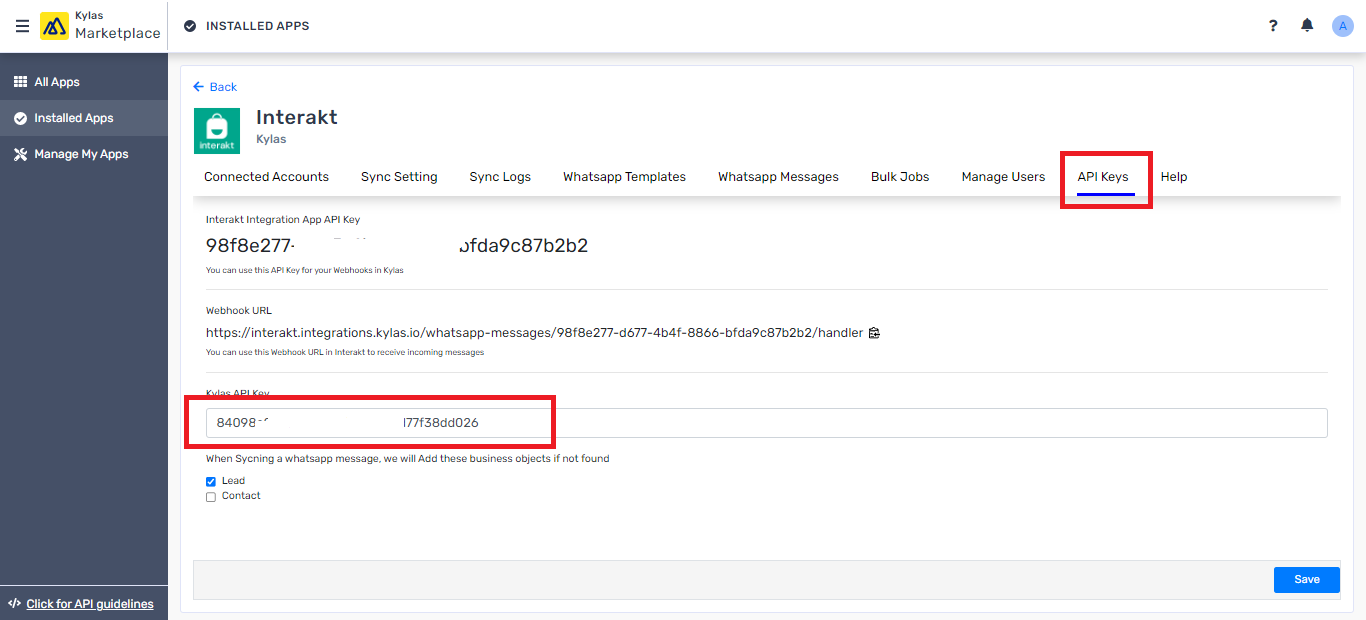Viewport: 1366px width, 620px height.
Task: Enable the Contact checkbox
Action: (210, 496)
